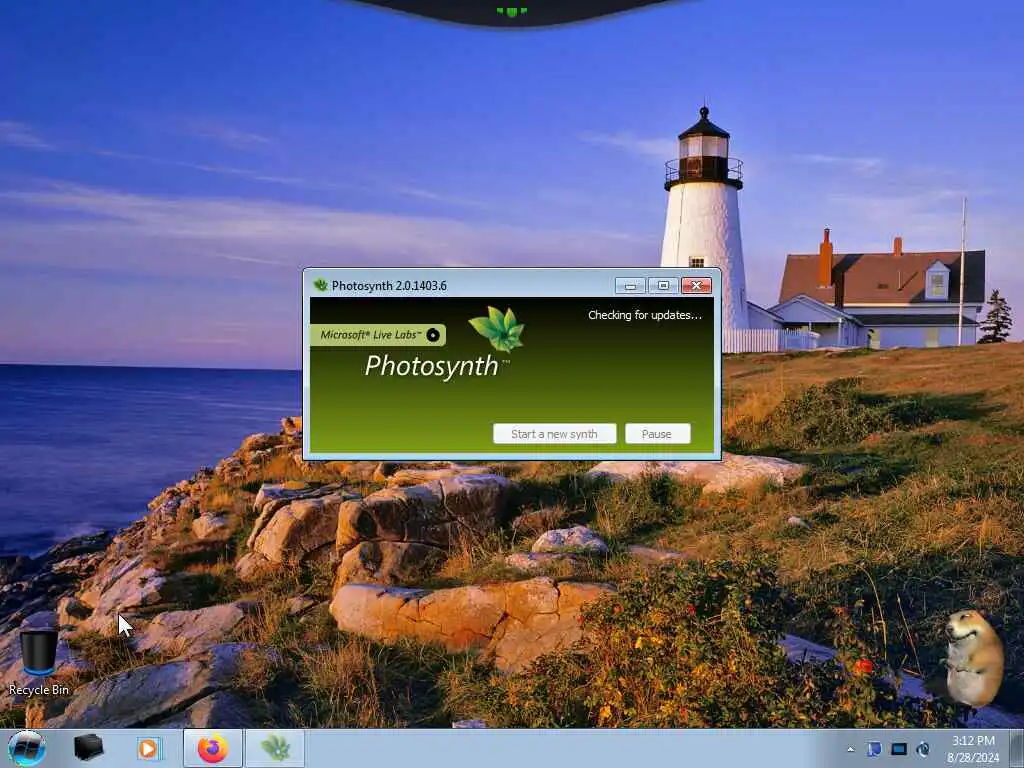Open the black box taskbar icon
The image size is (1024, 768).
click(x=88, y=748)
